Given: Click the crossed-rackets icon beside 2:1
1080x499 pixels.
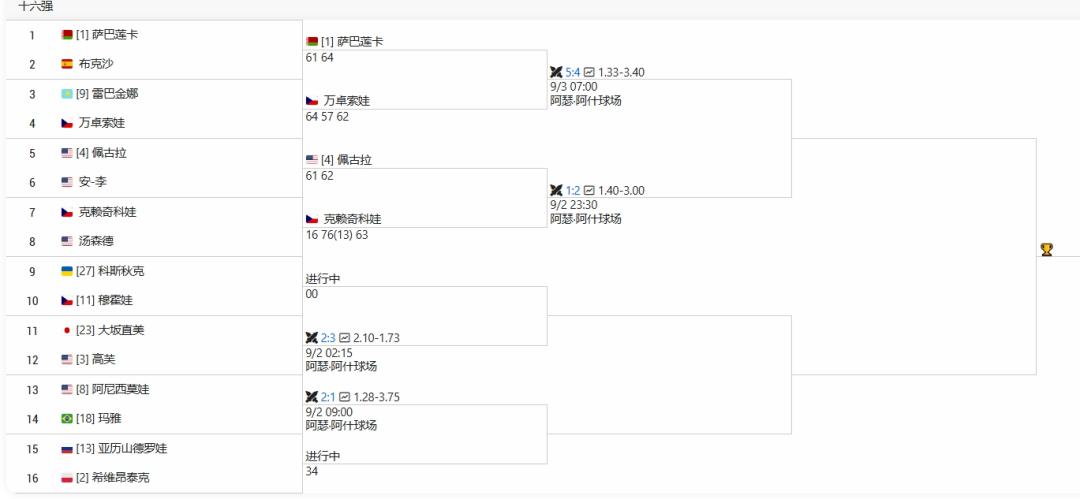Looking at the screenshot, I should coord(312,397).
